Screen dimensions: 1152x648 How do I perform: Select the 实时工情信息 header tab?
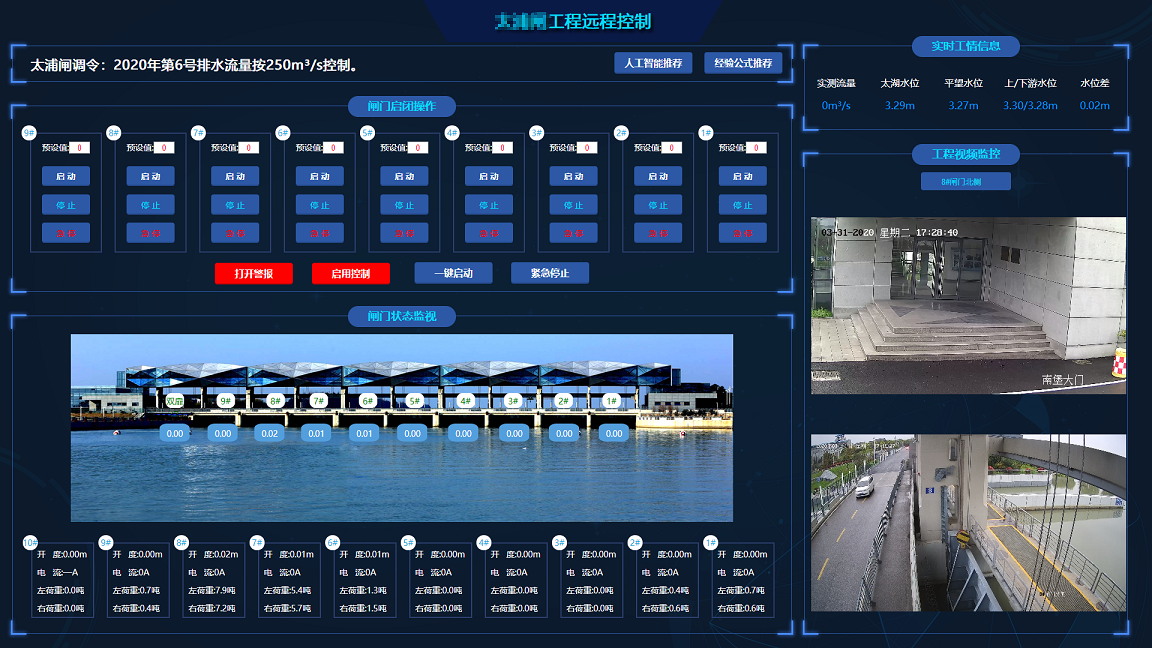pyautogui.click(x=965, y=46)
